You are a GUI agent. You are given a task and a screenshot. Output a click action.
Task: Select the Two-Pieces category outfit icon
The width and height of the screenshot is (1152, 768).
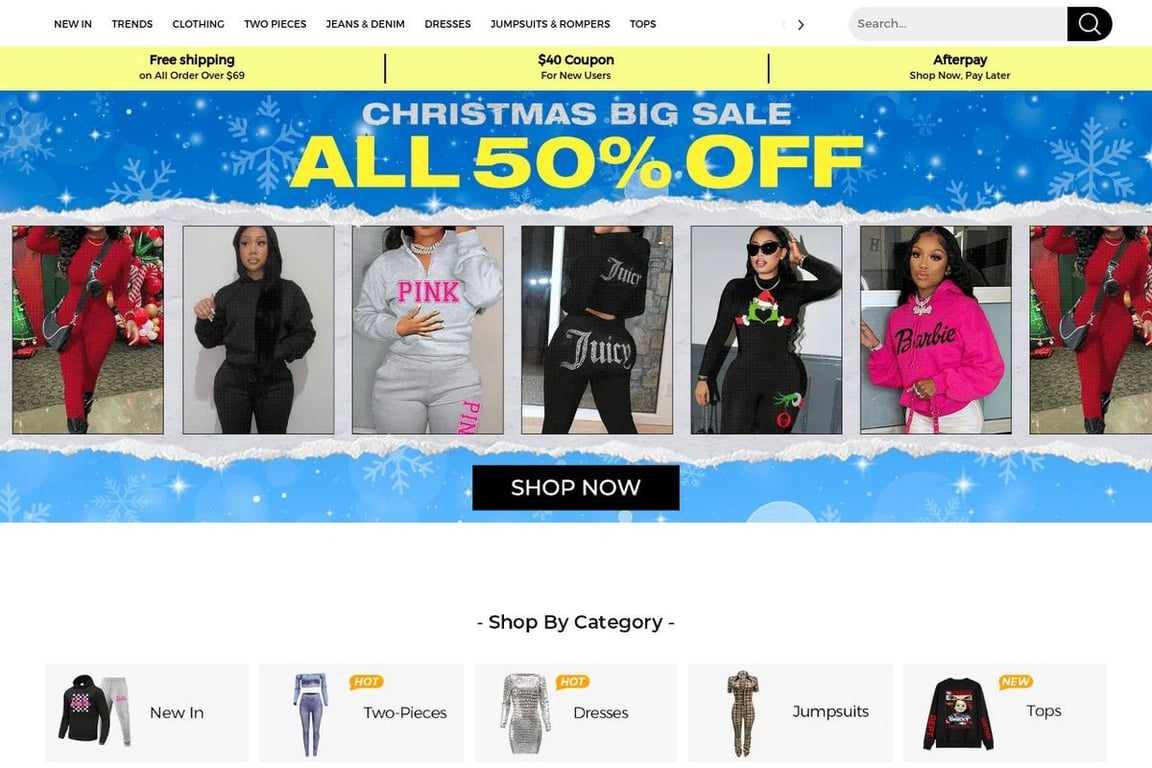coord(310,714)
